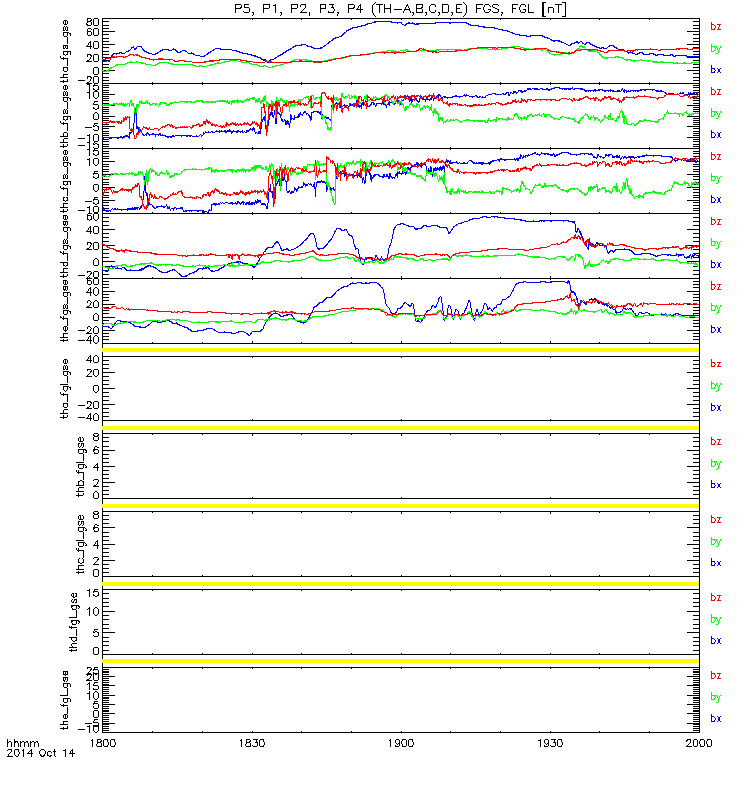Click the 5 tick value in thd_fgl panel
The image size is (750, 800).
tap(96, 632)
